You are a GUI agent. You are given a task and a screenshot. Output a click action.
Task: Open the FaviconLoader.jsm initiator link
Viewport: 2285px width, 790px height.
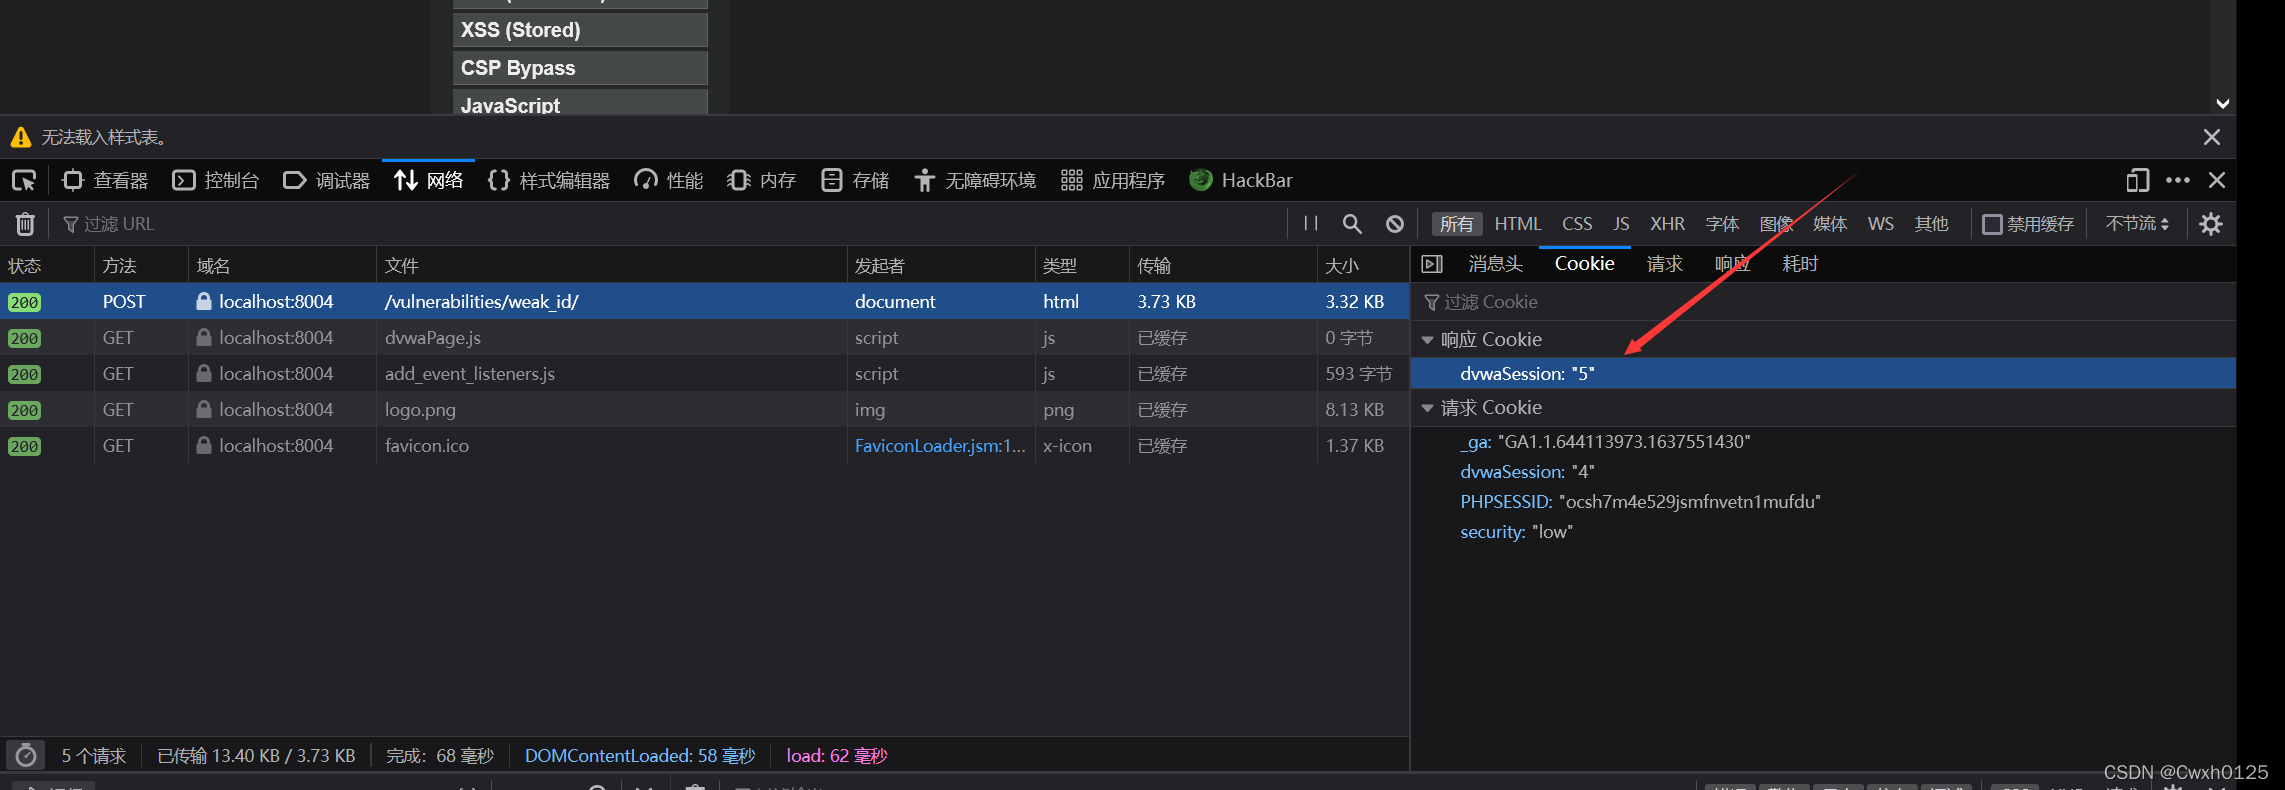[940, 446]
